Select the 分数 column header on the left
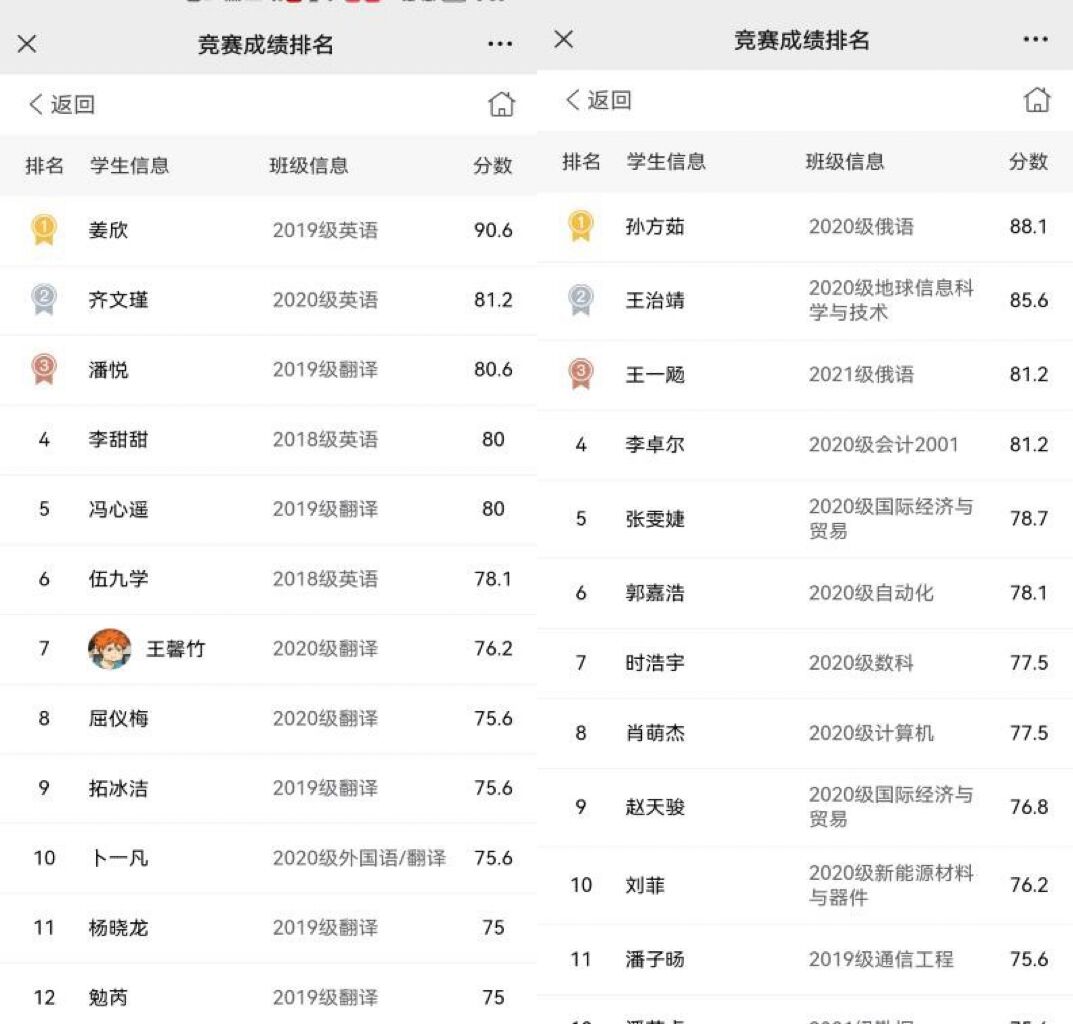 (494, 166)
